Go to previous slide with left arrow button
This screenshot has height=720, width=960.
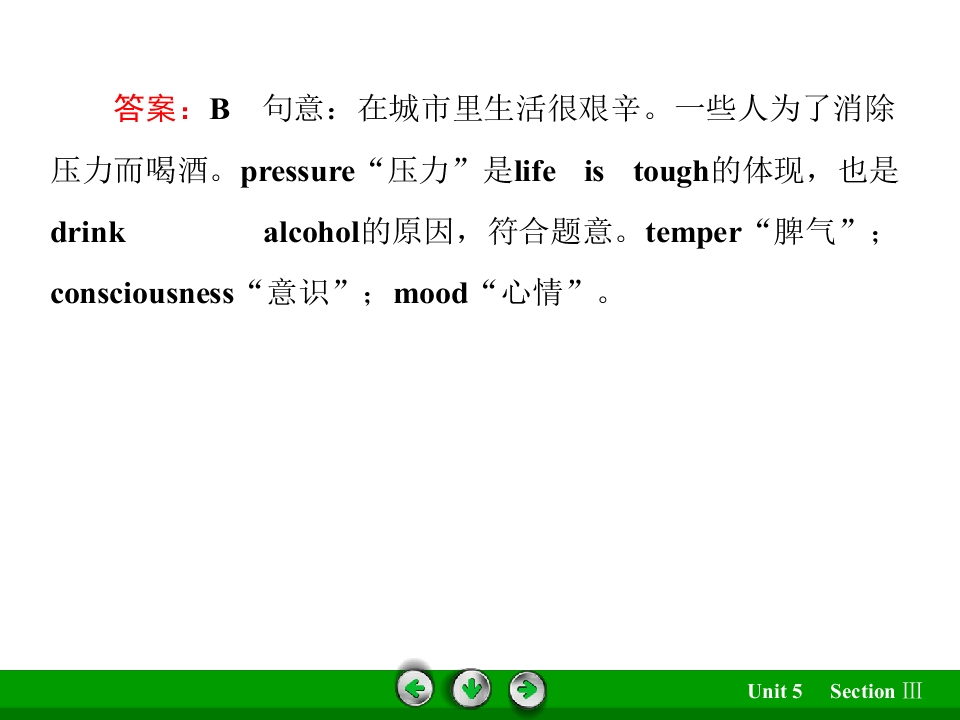tap(415, 689)
